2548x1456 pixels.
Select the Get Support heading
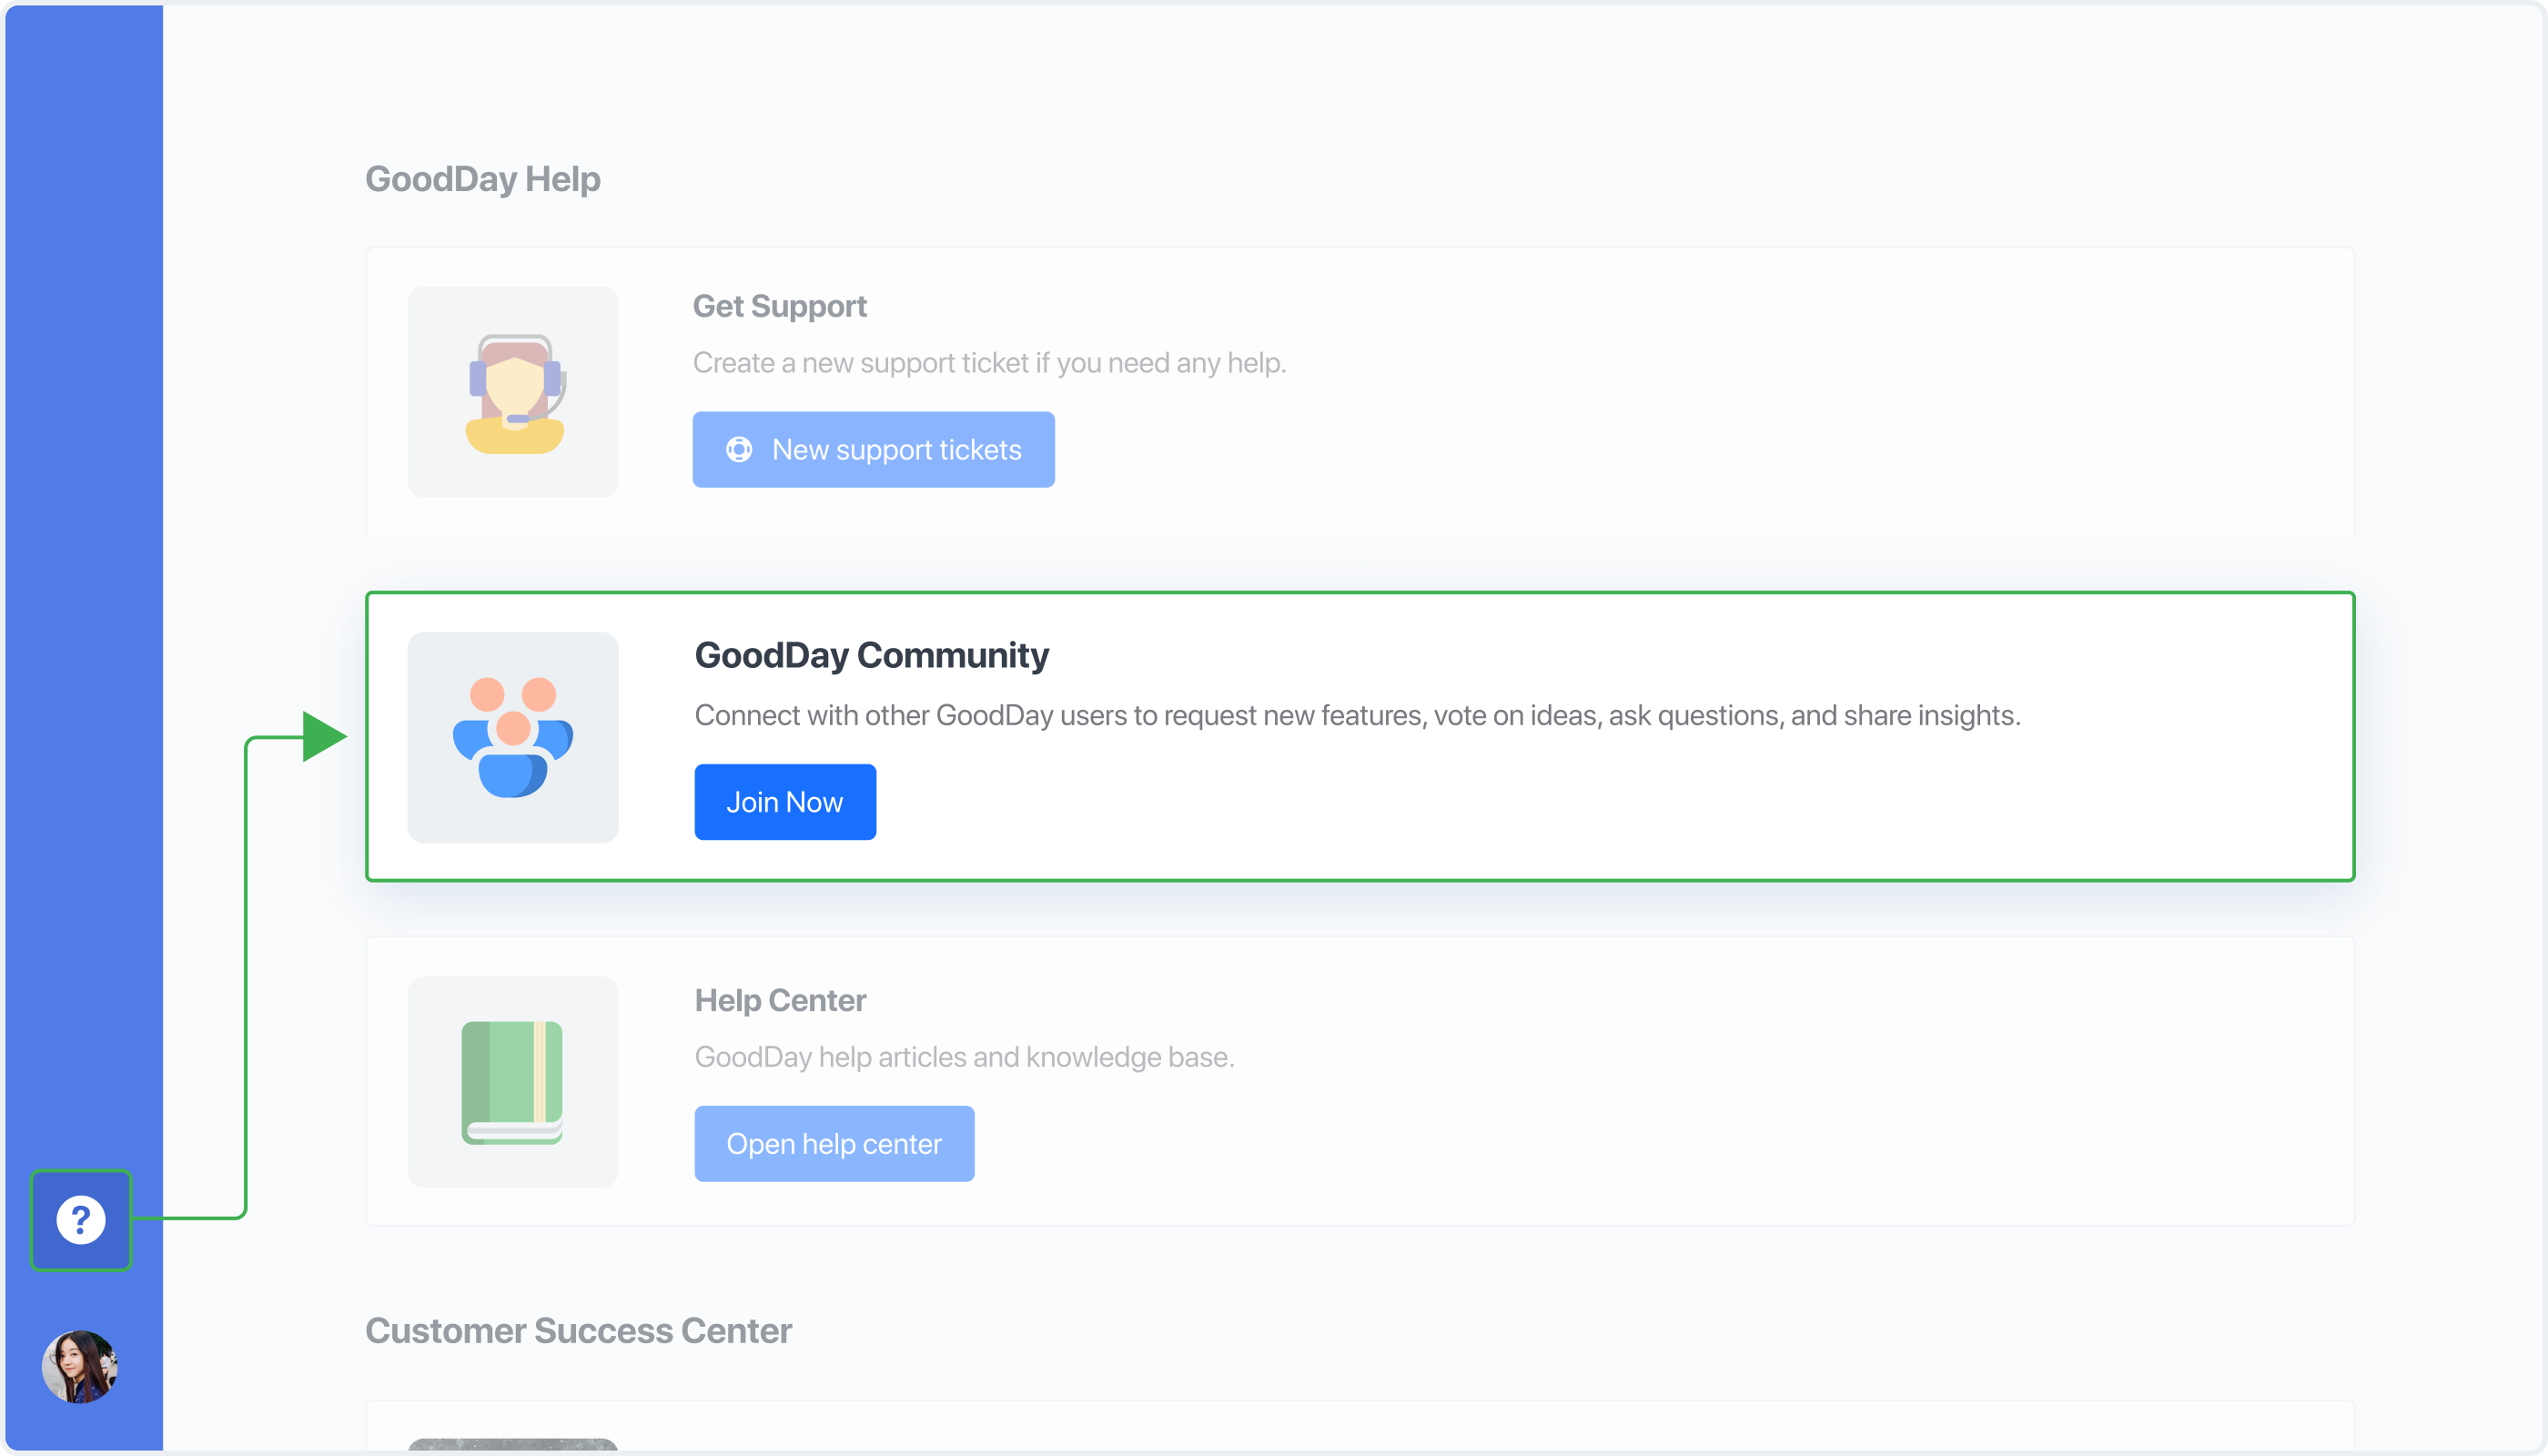[779, 306]
